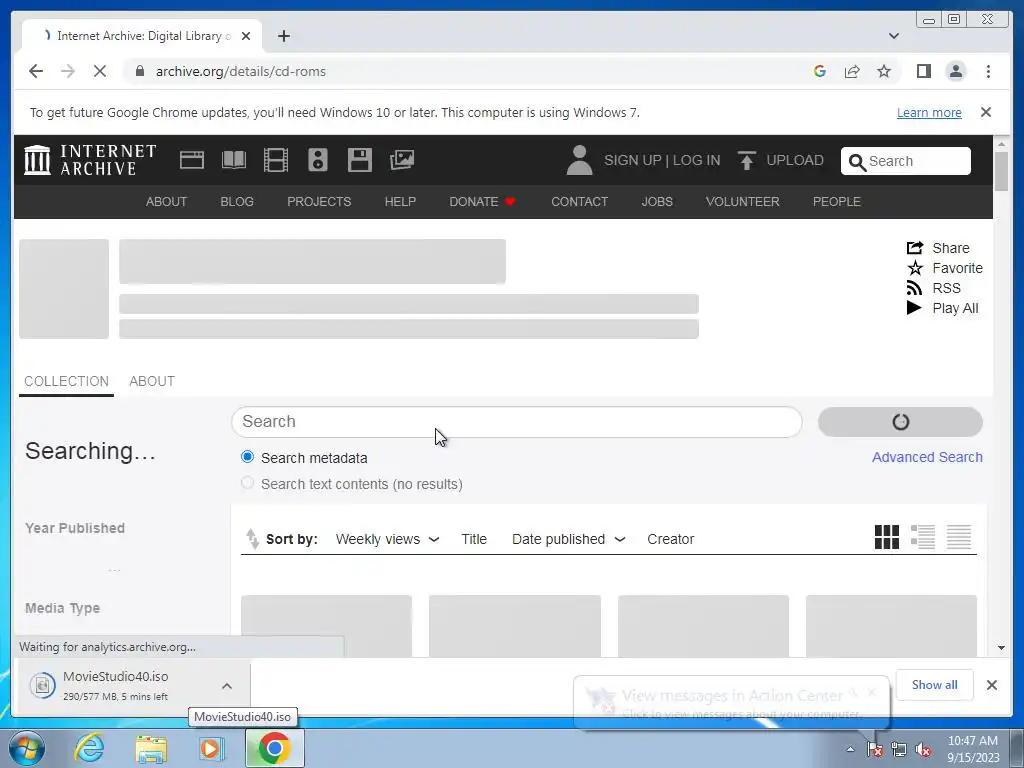Click the Internet Archive logo

(90, 160)
